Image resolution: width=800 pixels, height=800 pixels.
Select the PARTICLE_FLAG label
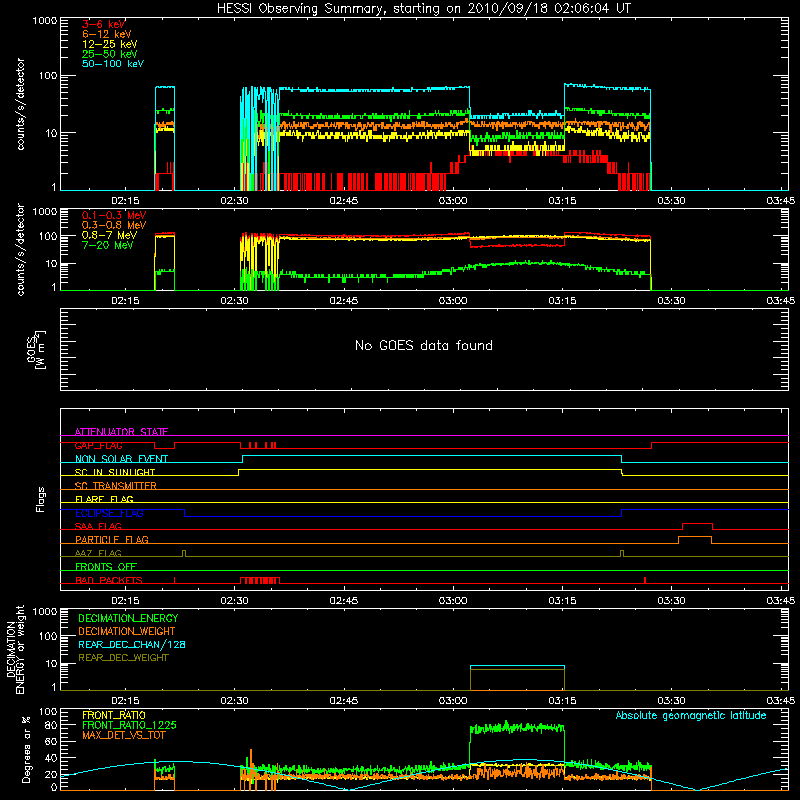112,539
